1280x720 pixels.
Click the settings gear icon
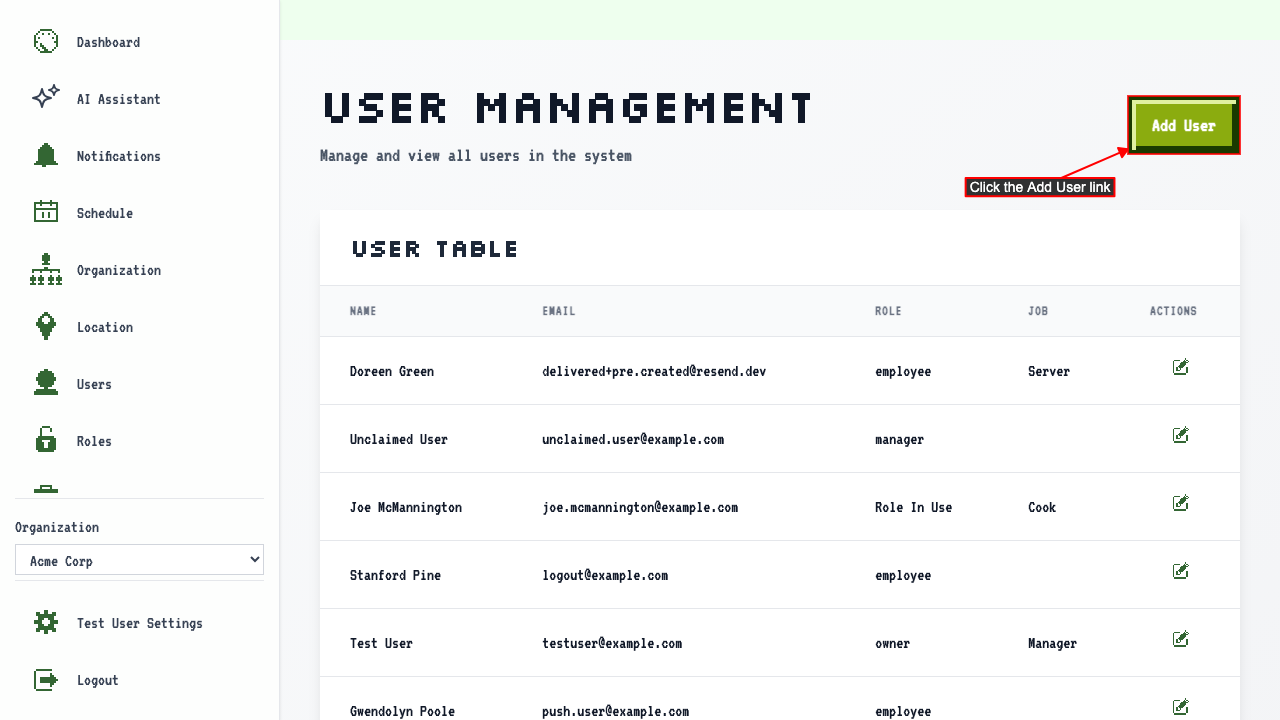(x=46, y=623)
